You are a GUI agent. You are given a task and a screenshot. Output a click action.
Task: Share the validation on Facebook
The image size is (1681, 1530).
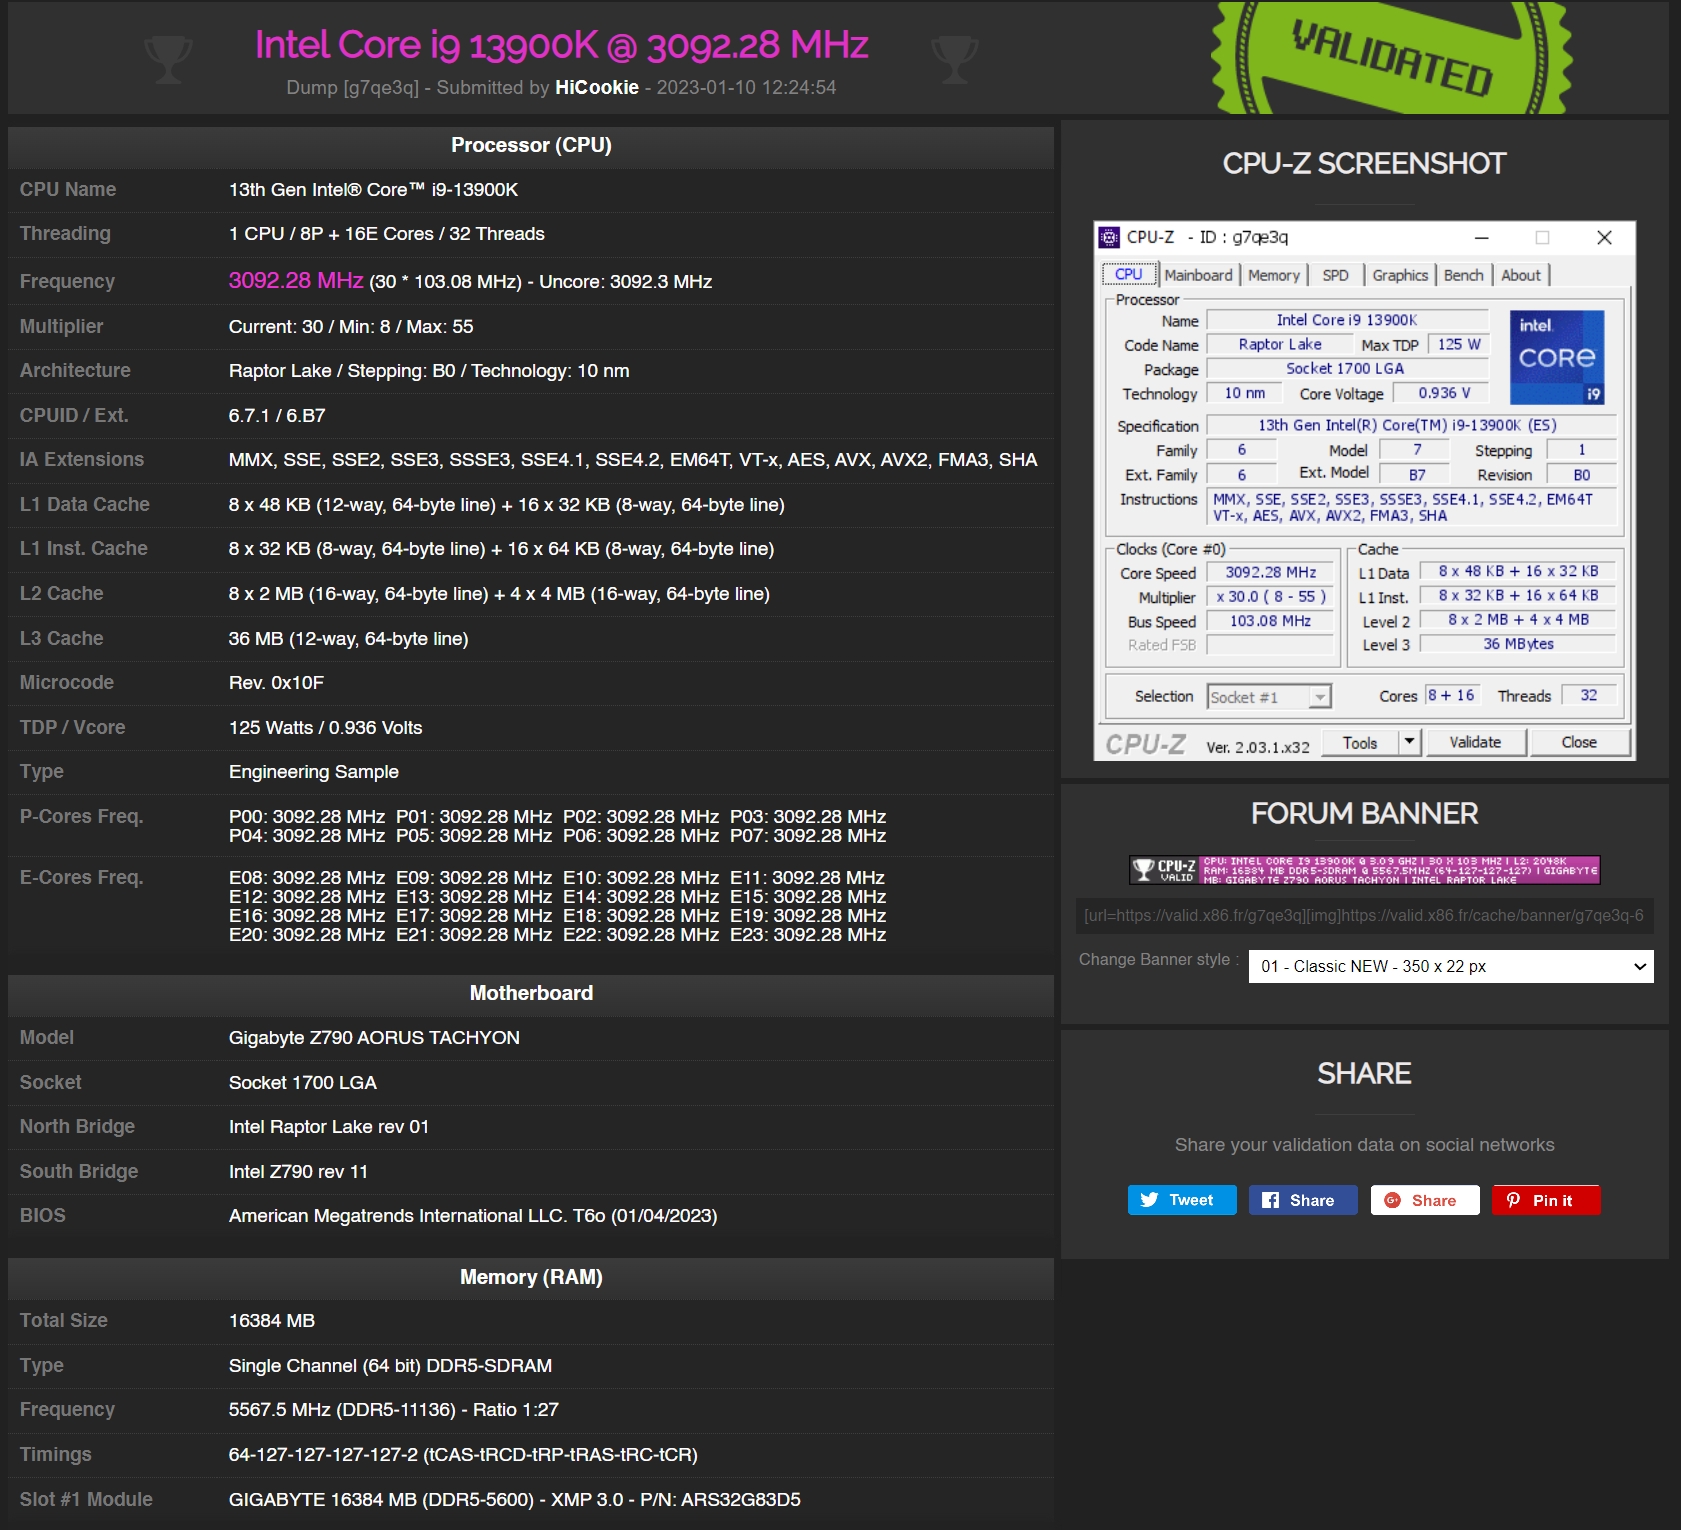click(1302, 1200)
